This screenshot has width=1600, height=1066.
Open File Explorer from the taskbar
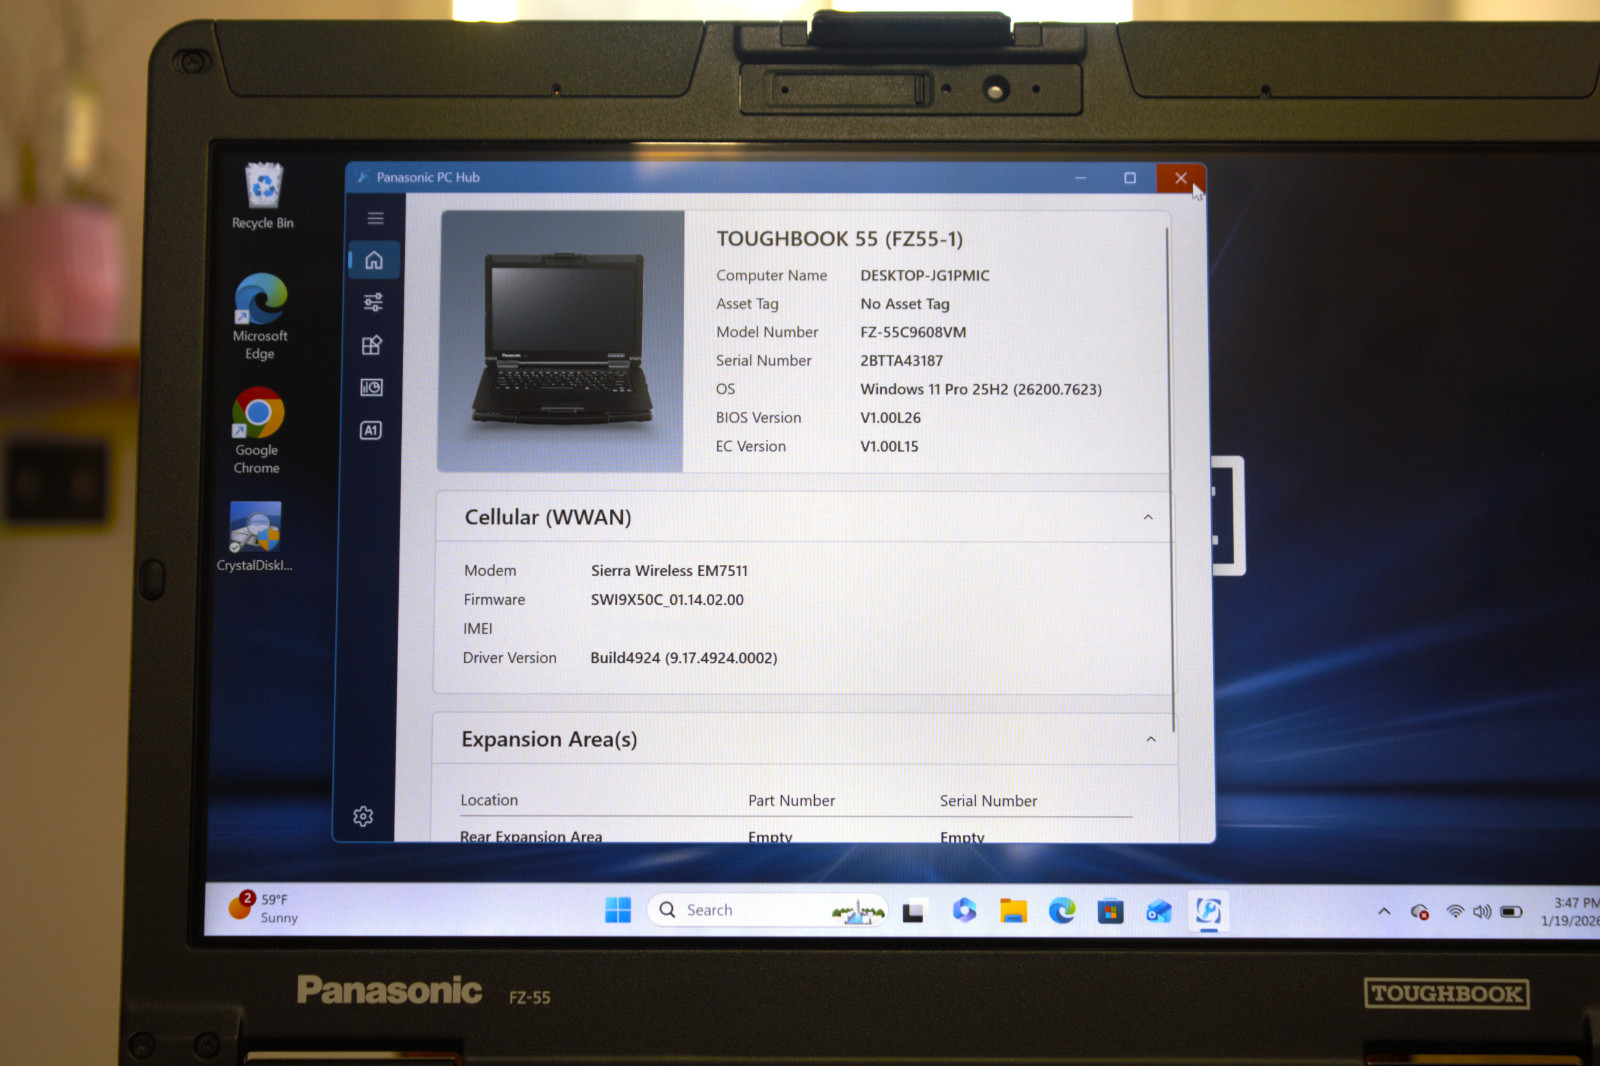pyautogui.click(x=1013, y=911)
